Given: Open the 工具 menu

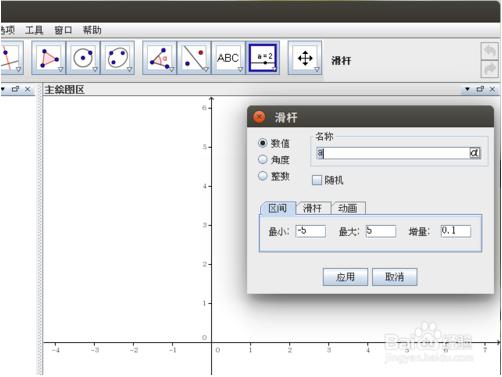Looking at the screenshot, I should pyautogui.click(x=34, y=30).
